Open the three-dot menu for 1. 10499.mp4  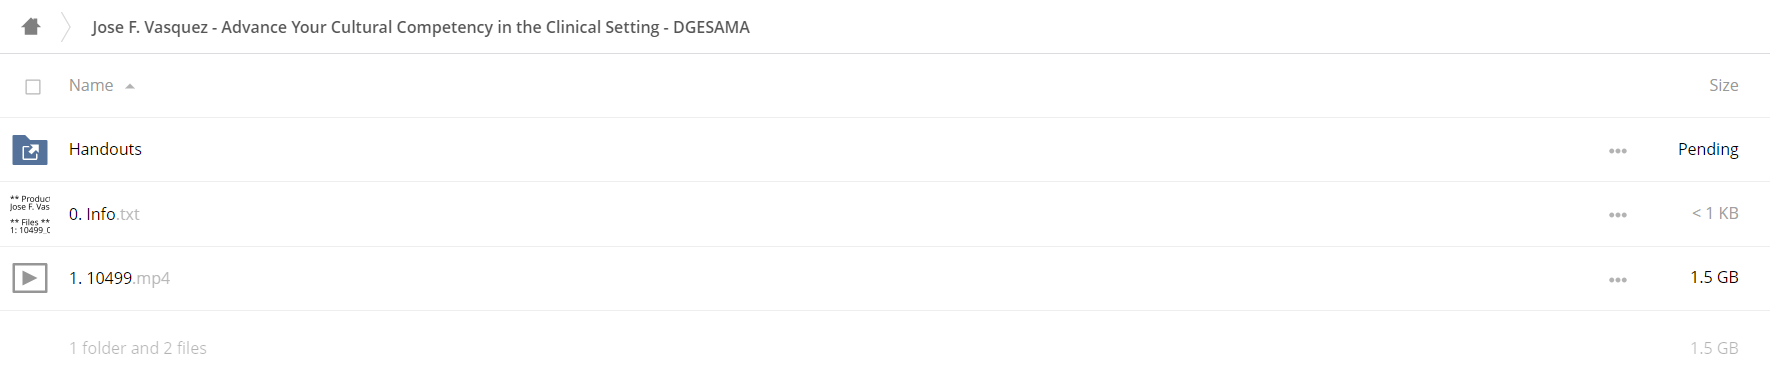click(1618, 280)
